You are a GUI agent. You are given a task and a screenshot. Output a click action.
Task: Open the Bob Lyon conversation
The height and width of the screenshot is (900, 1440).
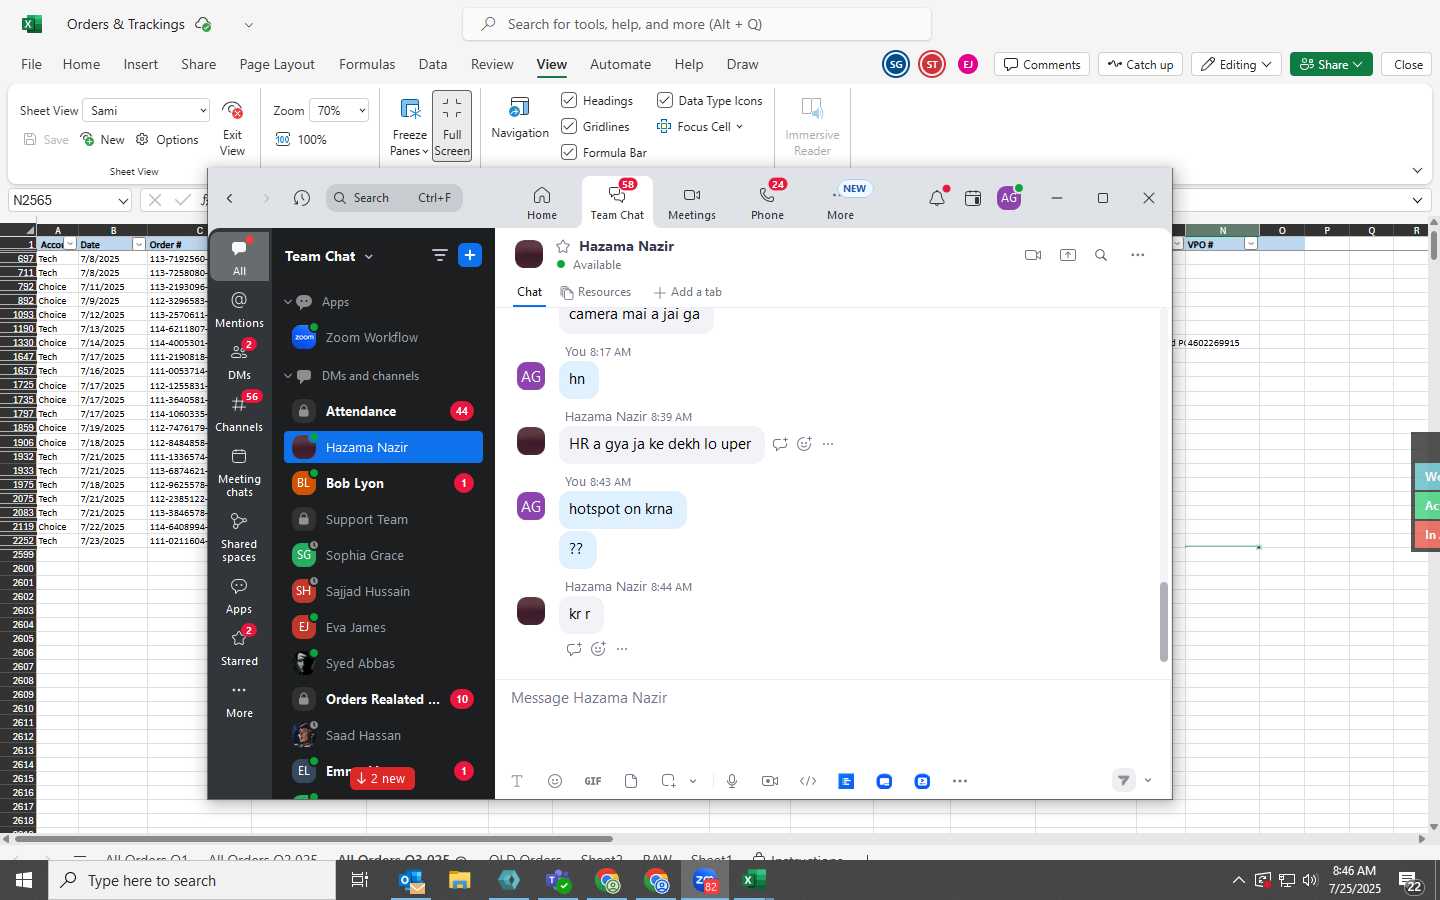pyautogui.click(x=384, y=484)
